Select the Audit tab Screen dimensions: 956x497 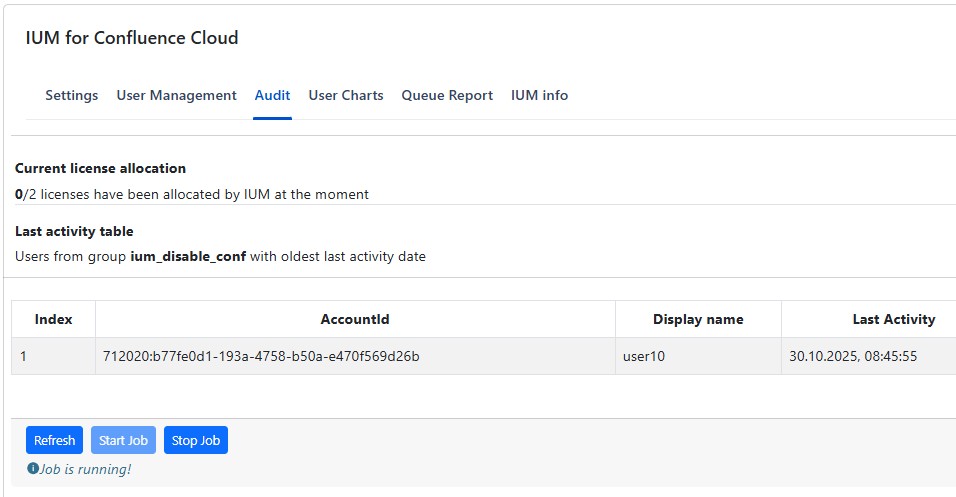point(272,96)
